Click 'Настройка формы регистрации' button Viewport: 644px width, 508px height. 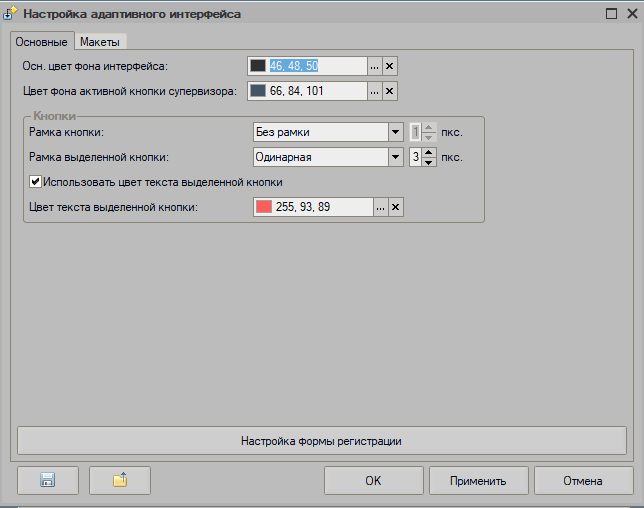tap(321, 440)
